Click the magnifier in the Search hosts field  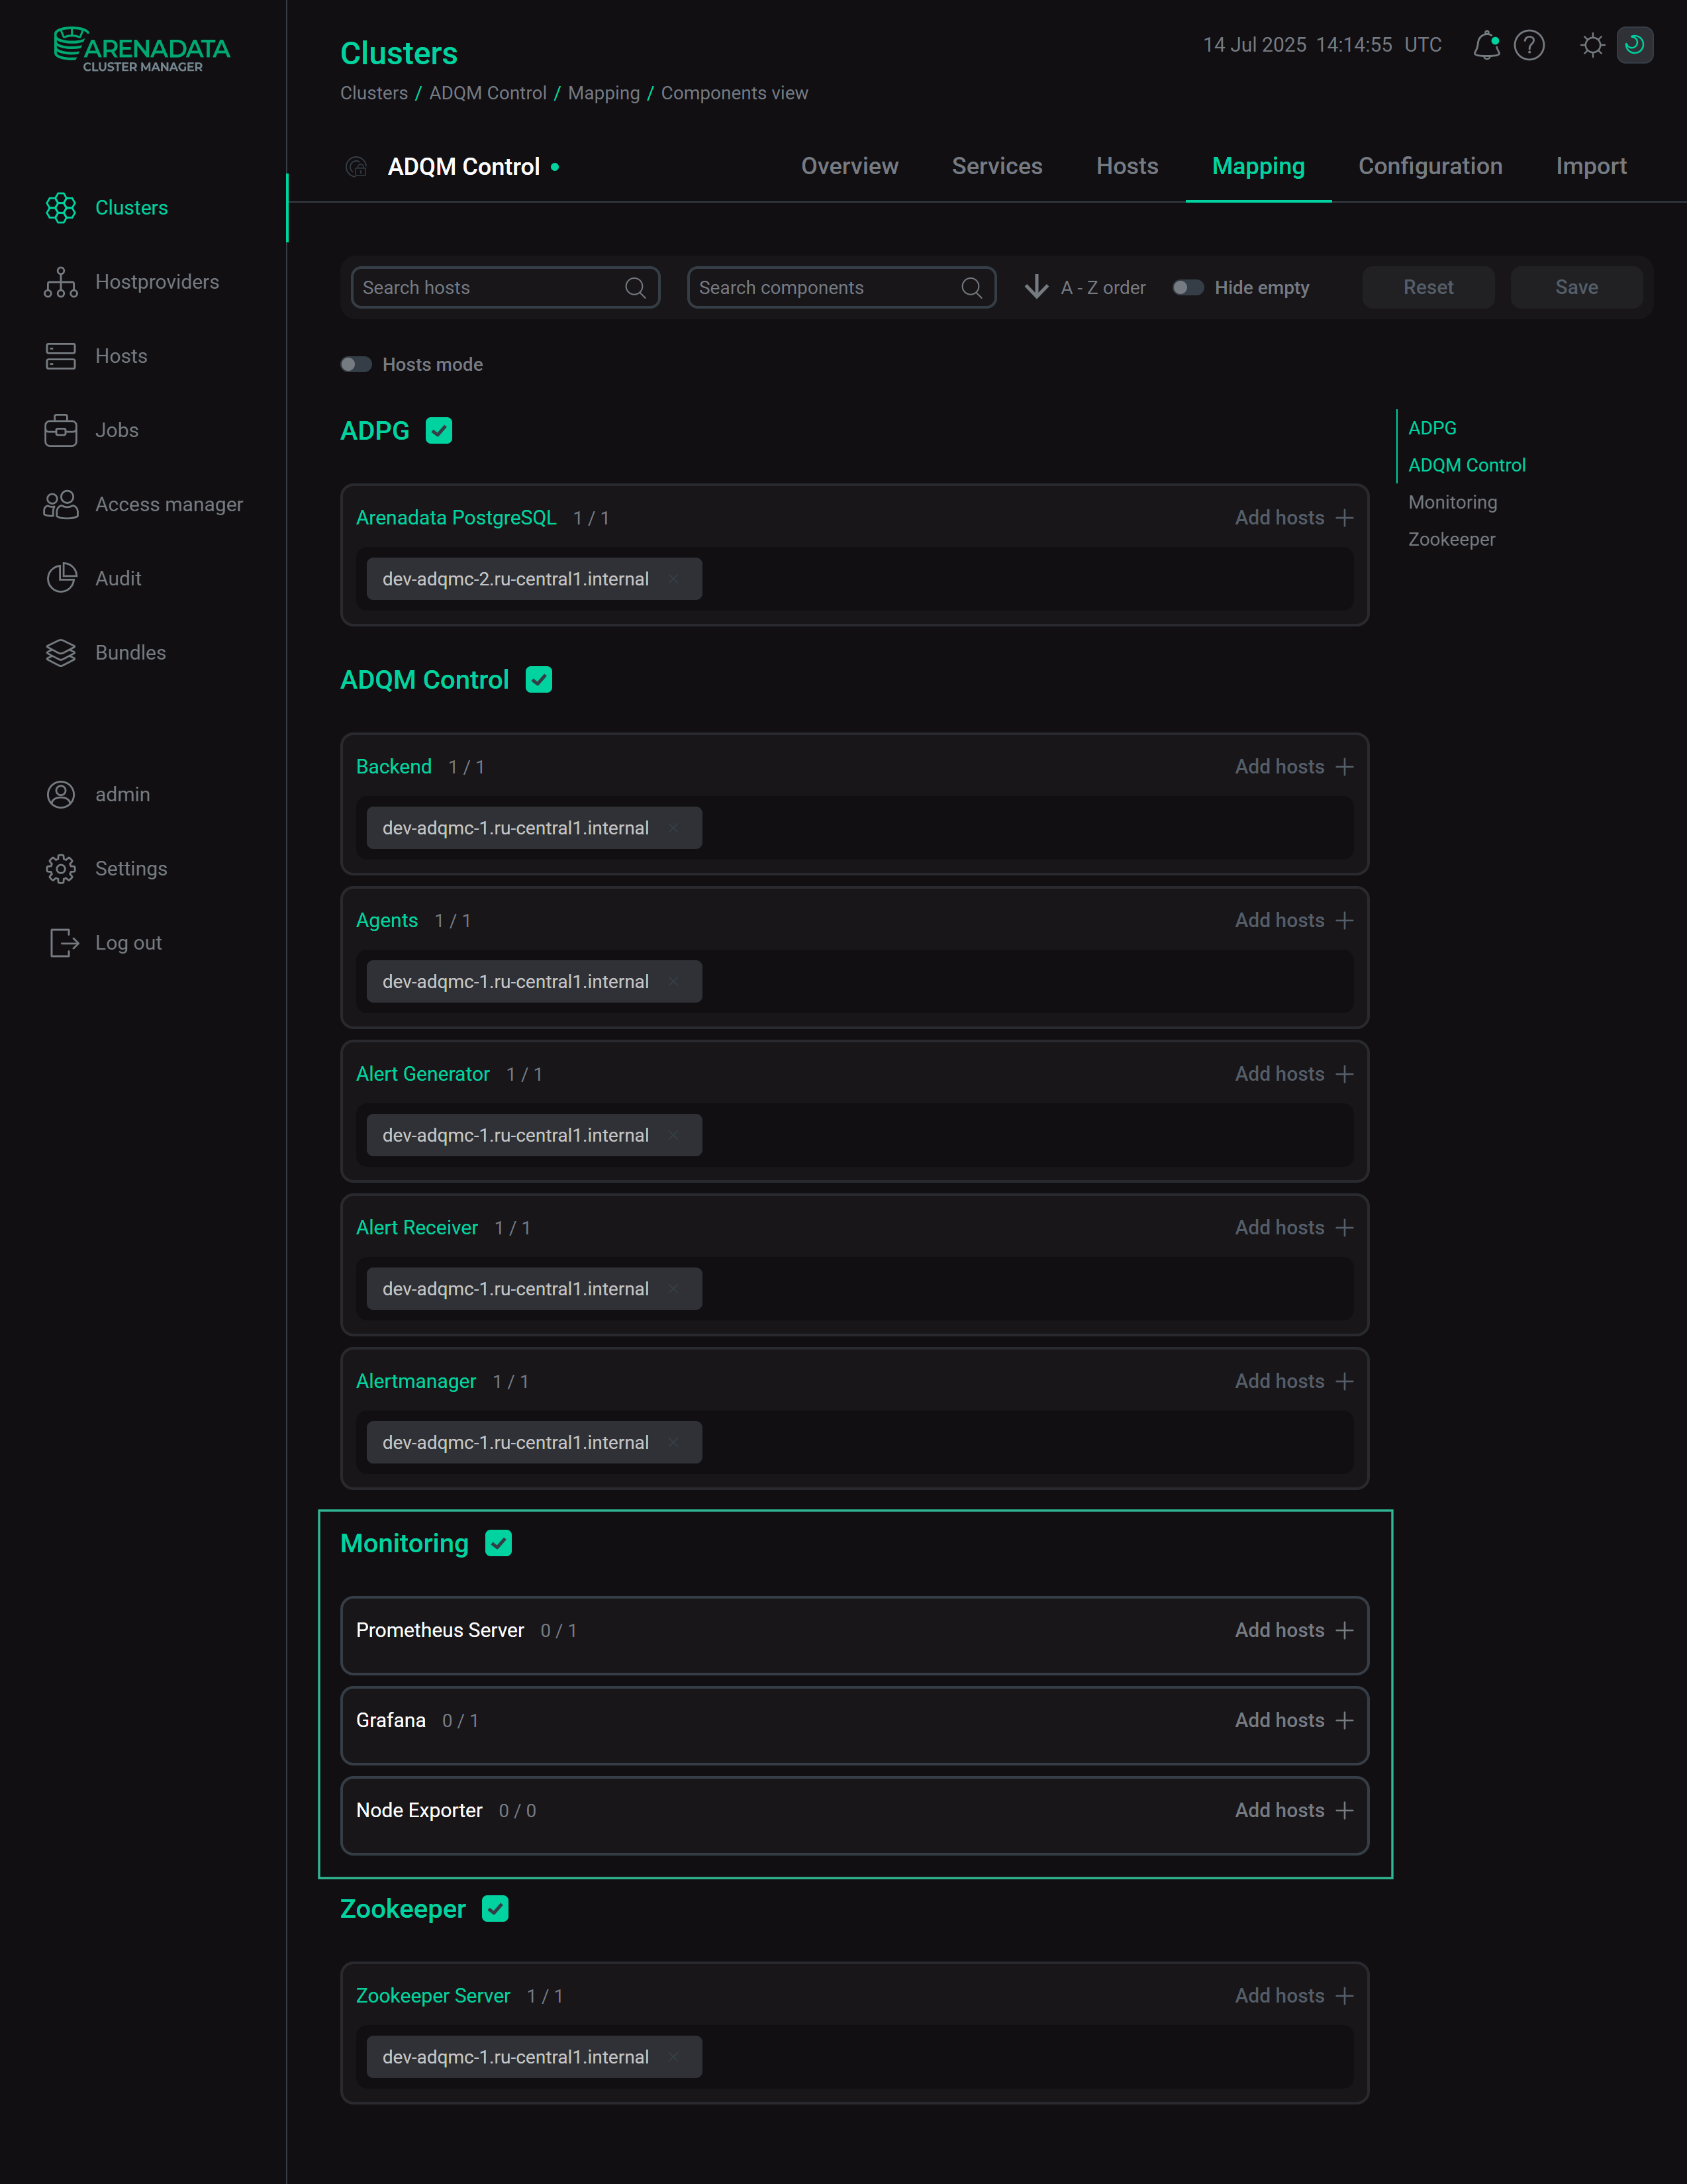pos(636,287)
